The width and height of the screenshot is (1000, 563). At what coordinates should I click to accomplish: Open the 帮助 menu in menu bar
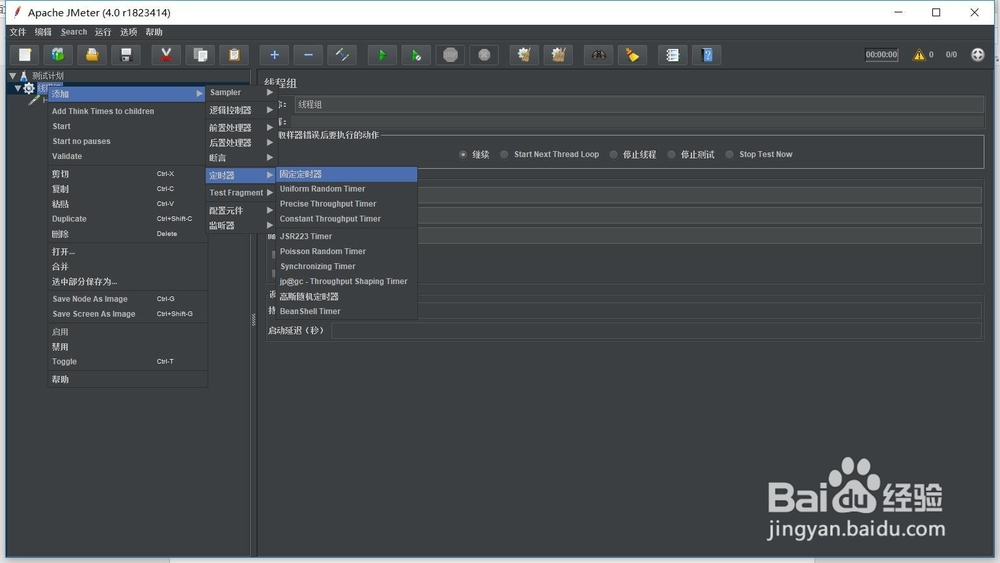pyautogui.click(x=154, y=32)
